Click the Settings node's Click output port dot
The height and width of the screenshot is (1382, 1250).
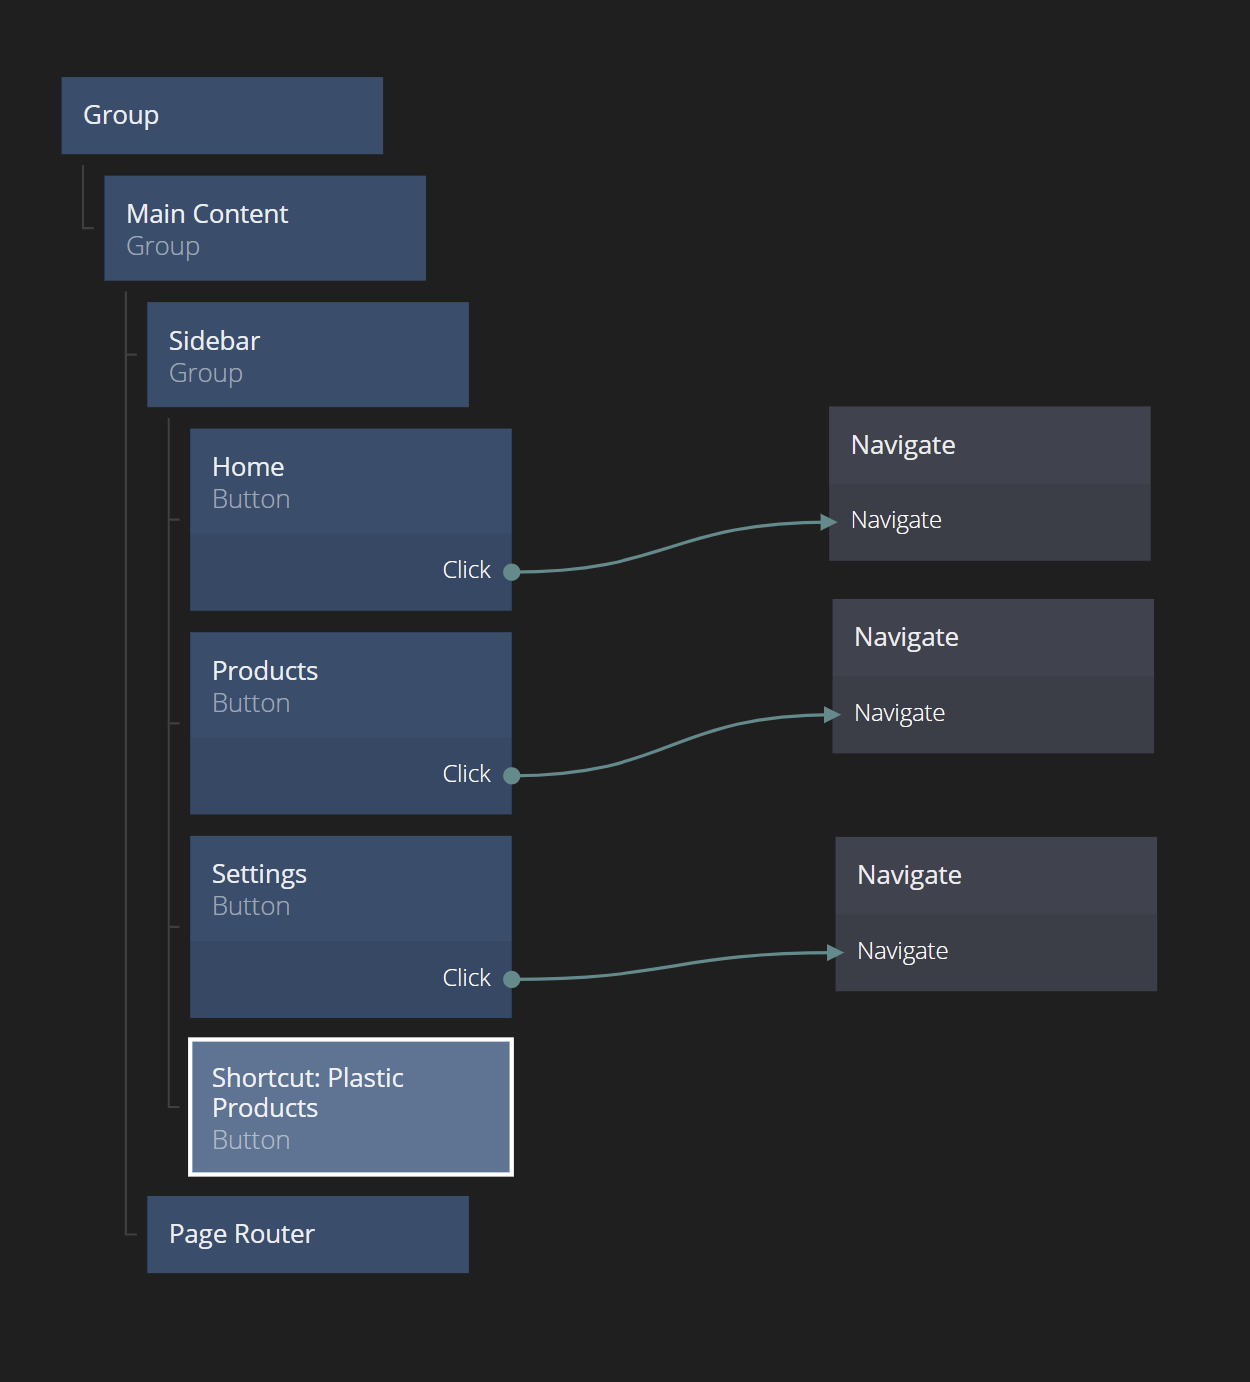click(x=511, y=979)
